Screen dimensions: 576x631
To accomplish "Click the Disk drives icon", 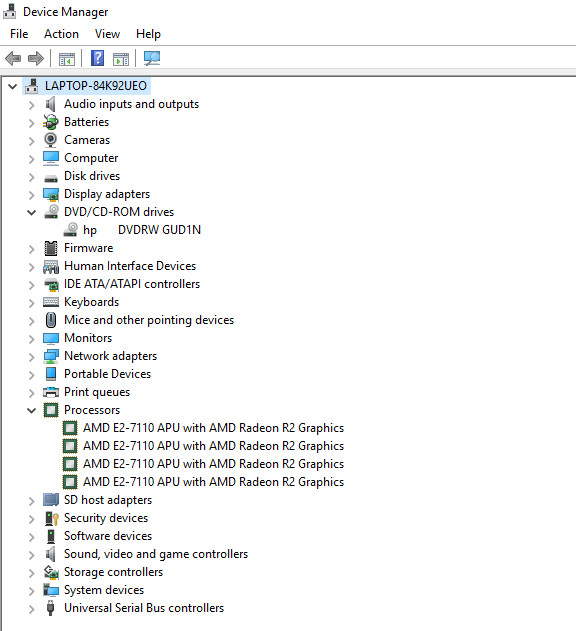I will point(51,177).
